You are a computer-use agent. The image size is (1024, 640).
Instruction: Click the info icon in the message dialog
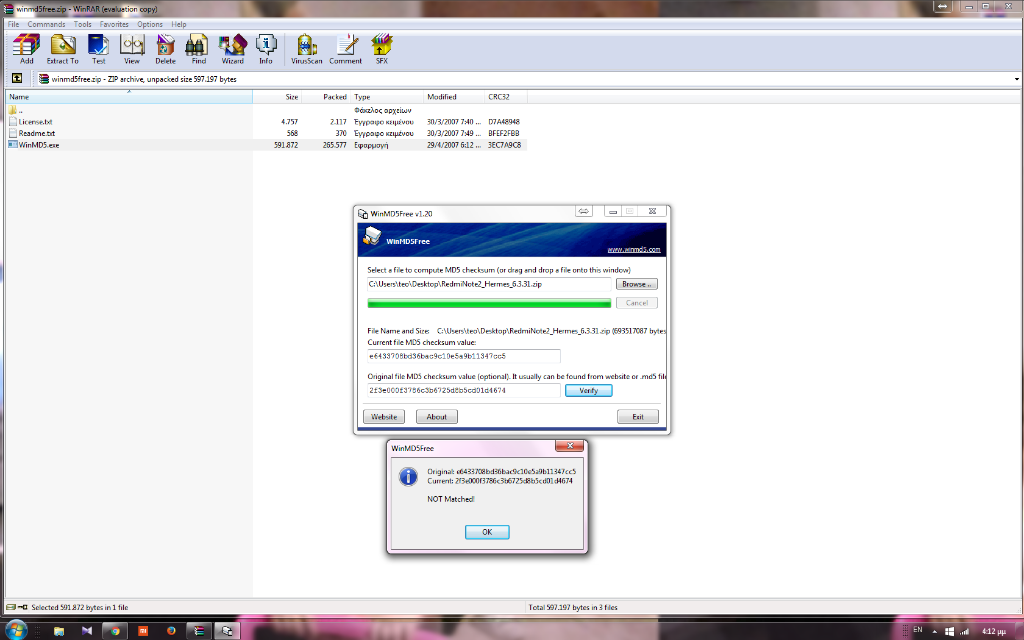click(408, 477)
